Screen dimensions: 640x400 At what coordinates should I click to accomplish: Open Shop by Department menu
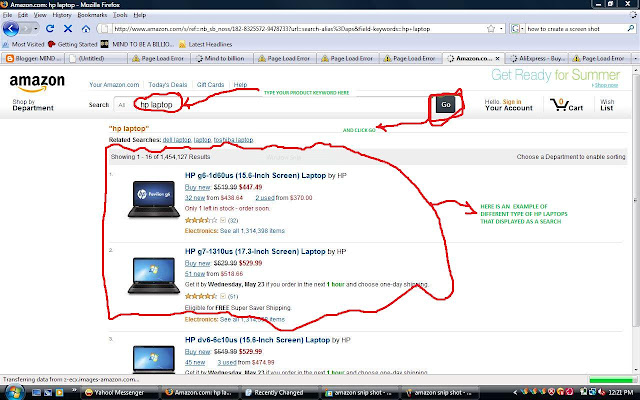33,105
